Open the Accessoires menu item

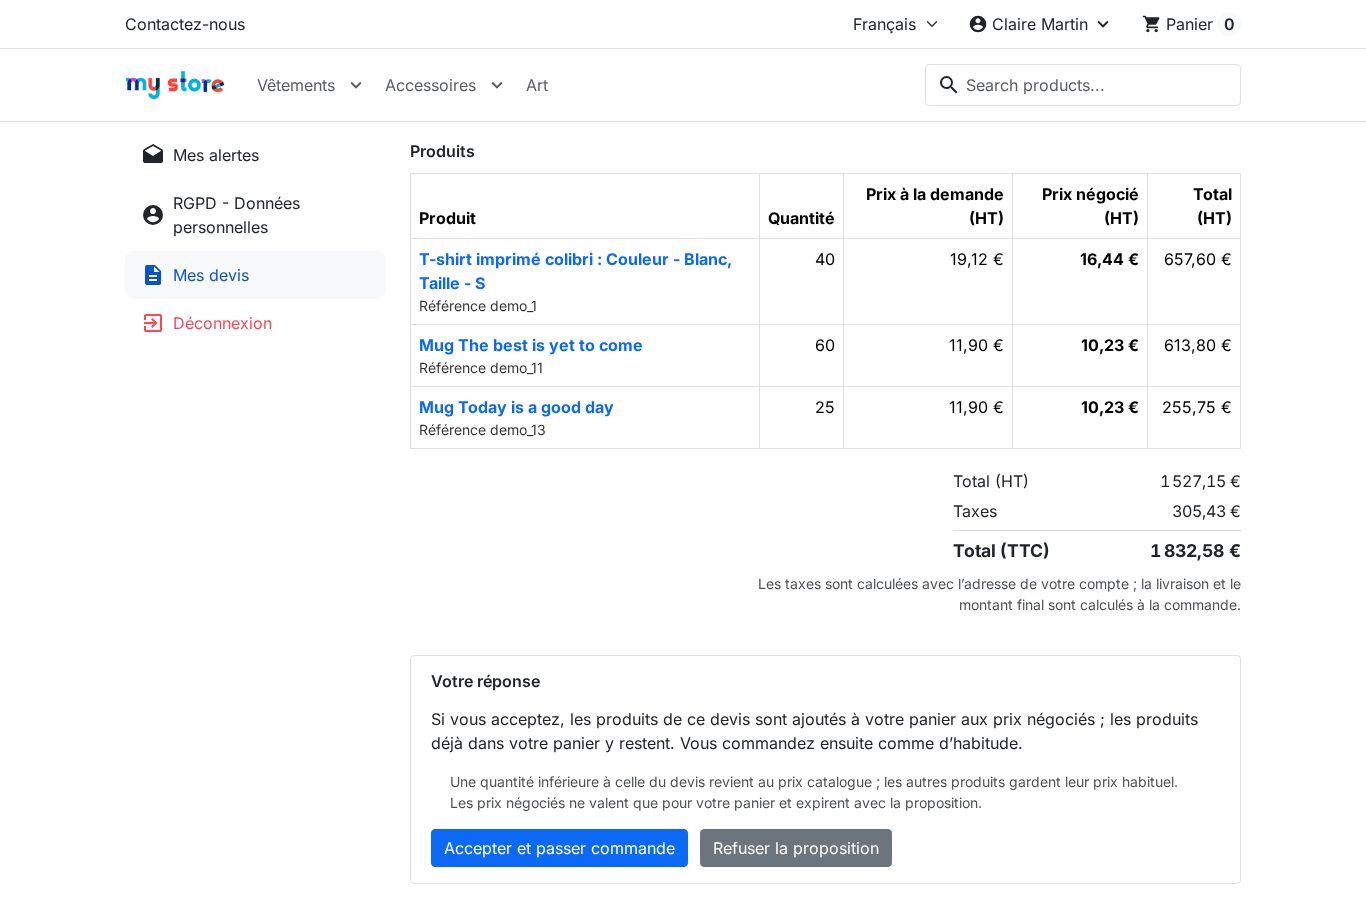click(x=430, y=85)
